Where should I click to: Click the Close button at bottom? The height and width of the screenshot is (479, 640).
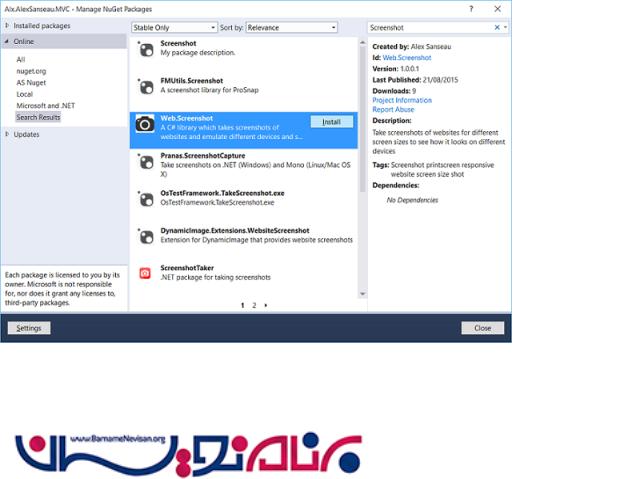click(x=482, y=328)
